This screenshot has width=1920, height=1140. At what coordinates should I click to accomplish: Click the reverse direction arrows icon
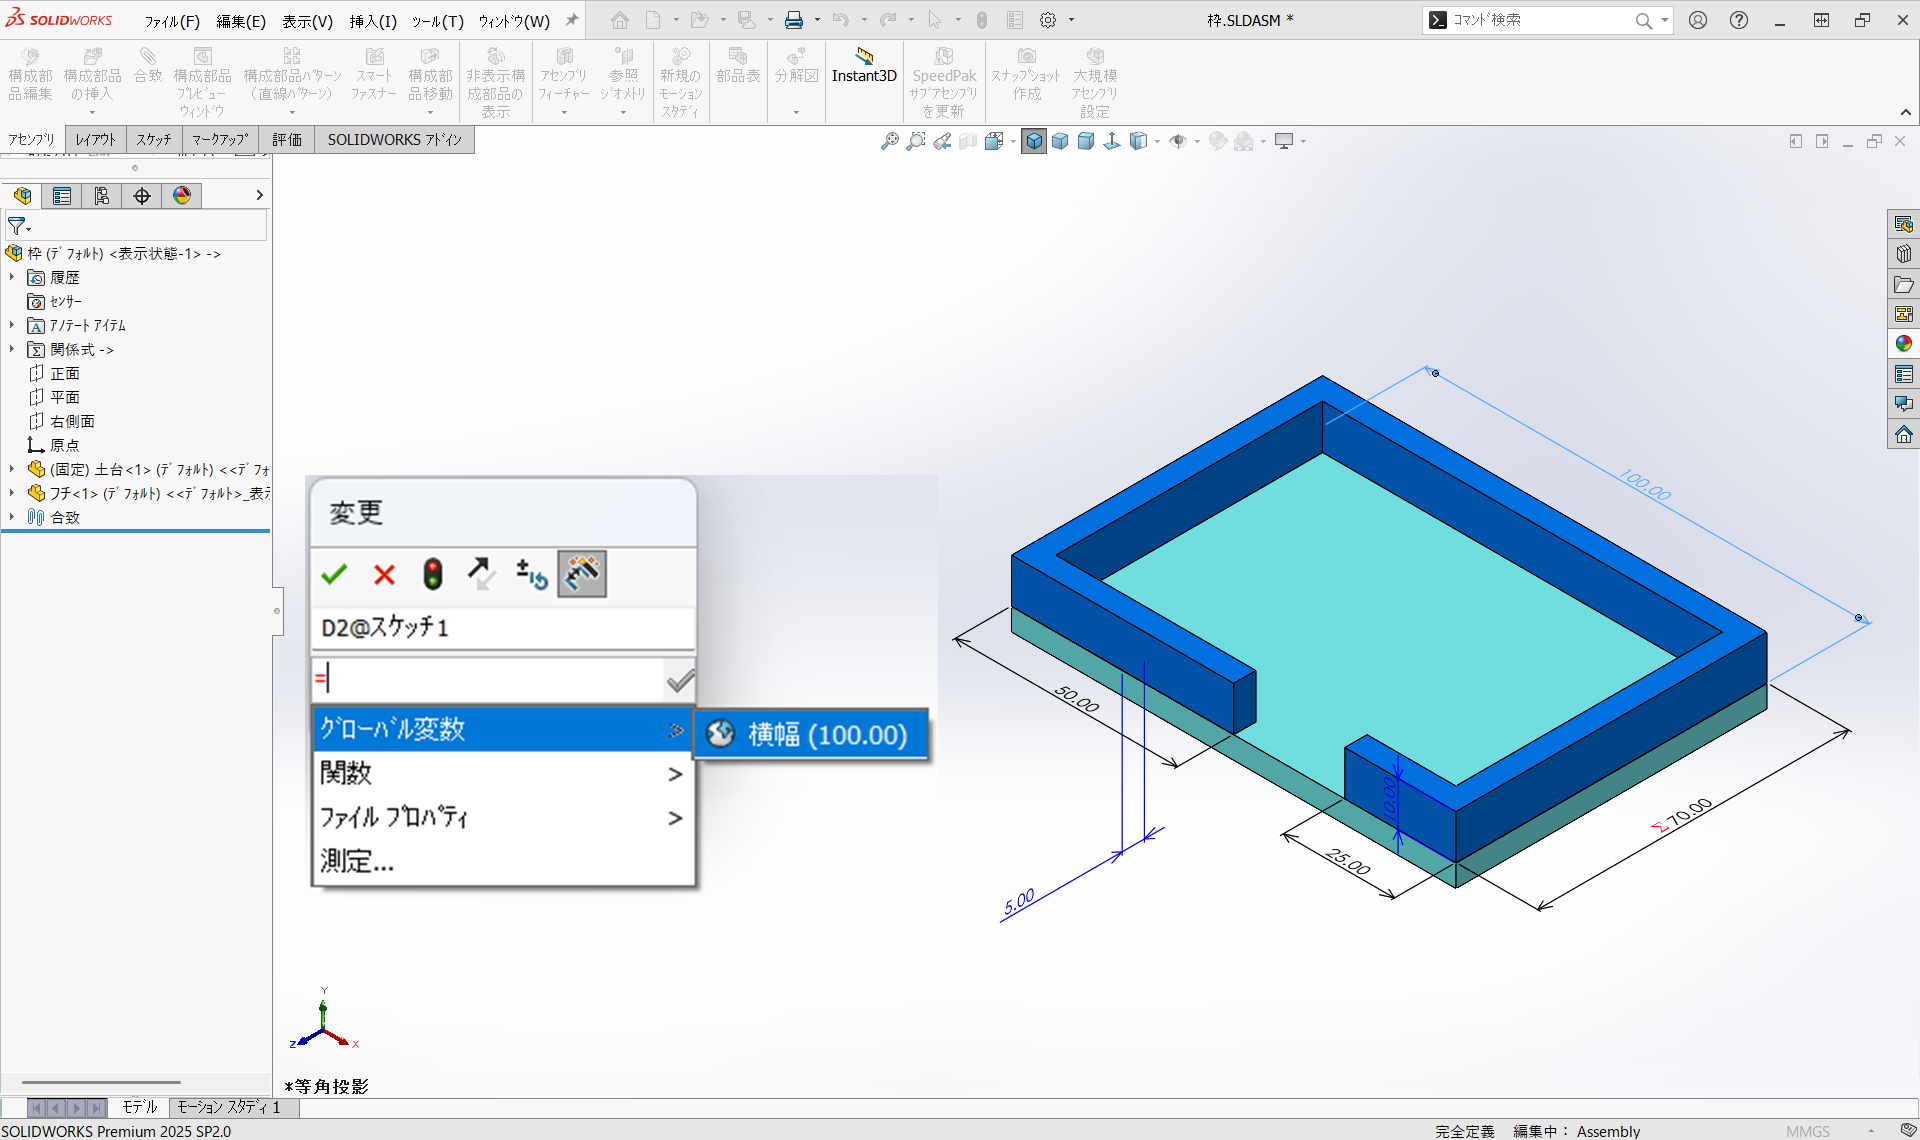[481, 574]
